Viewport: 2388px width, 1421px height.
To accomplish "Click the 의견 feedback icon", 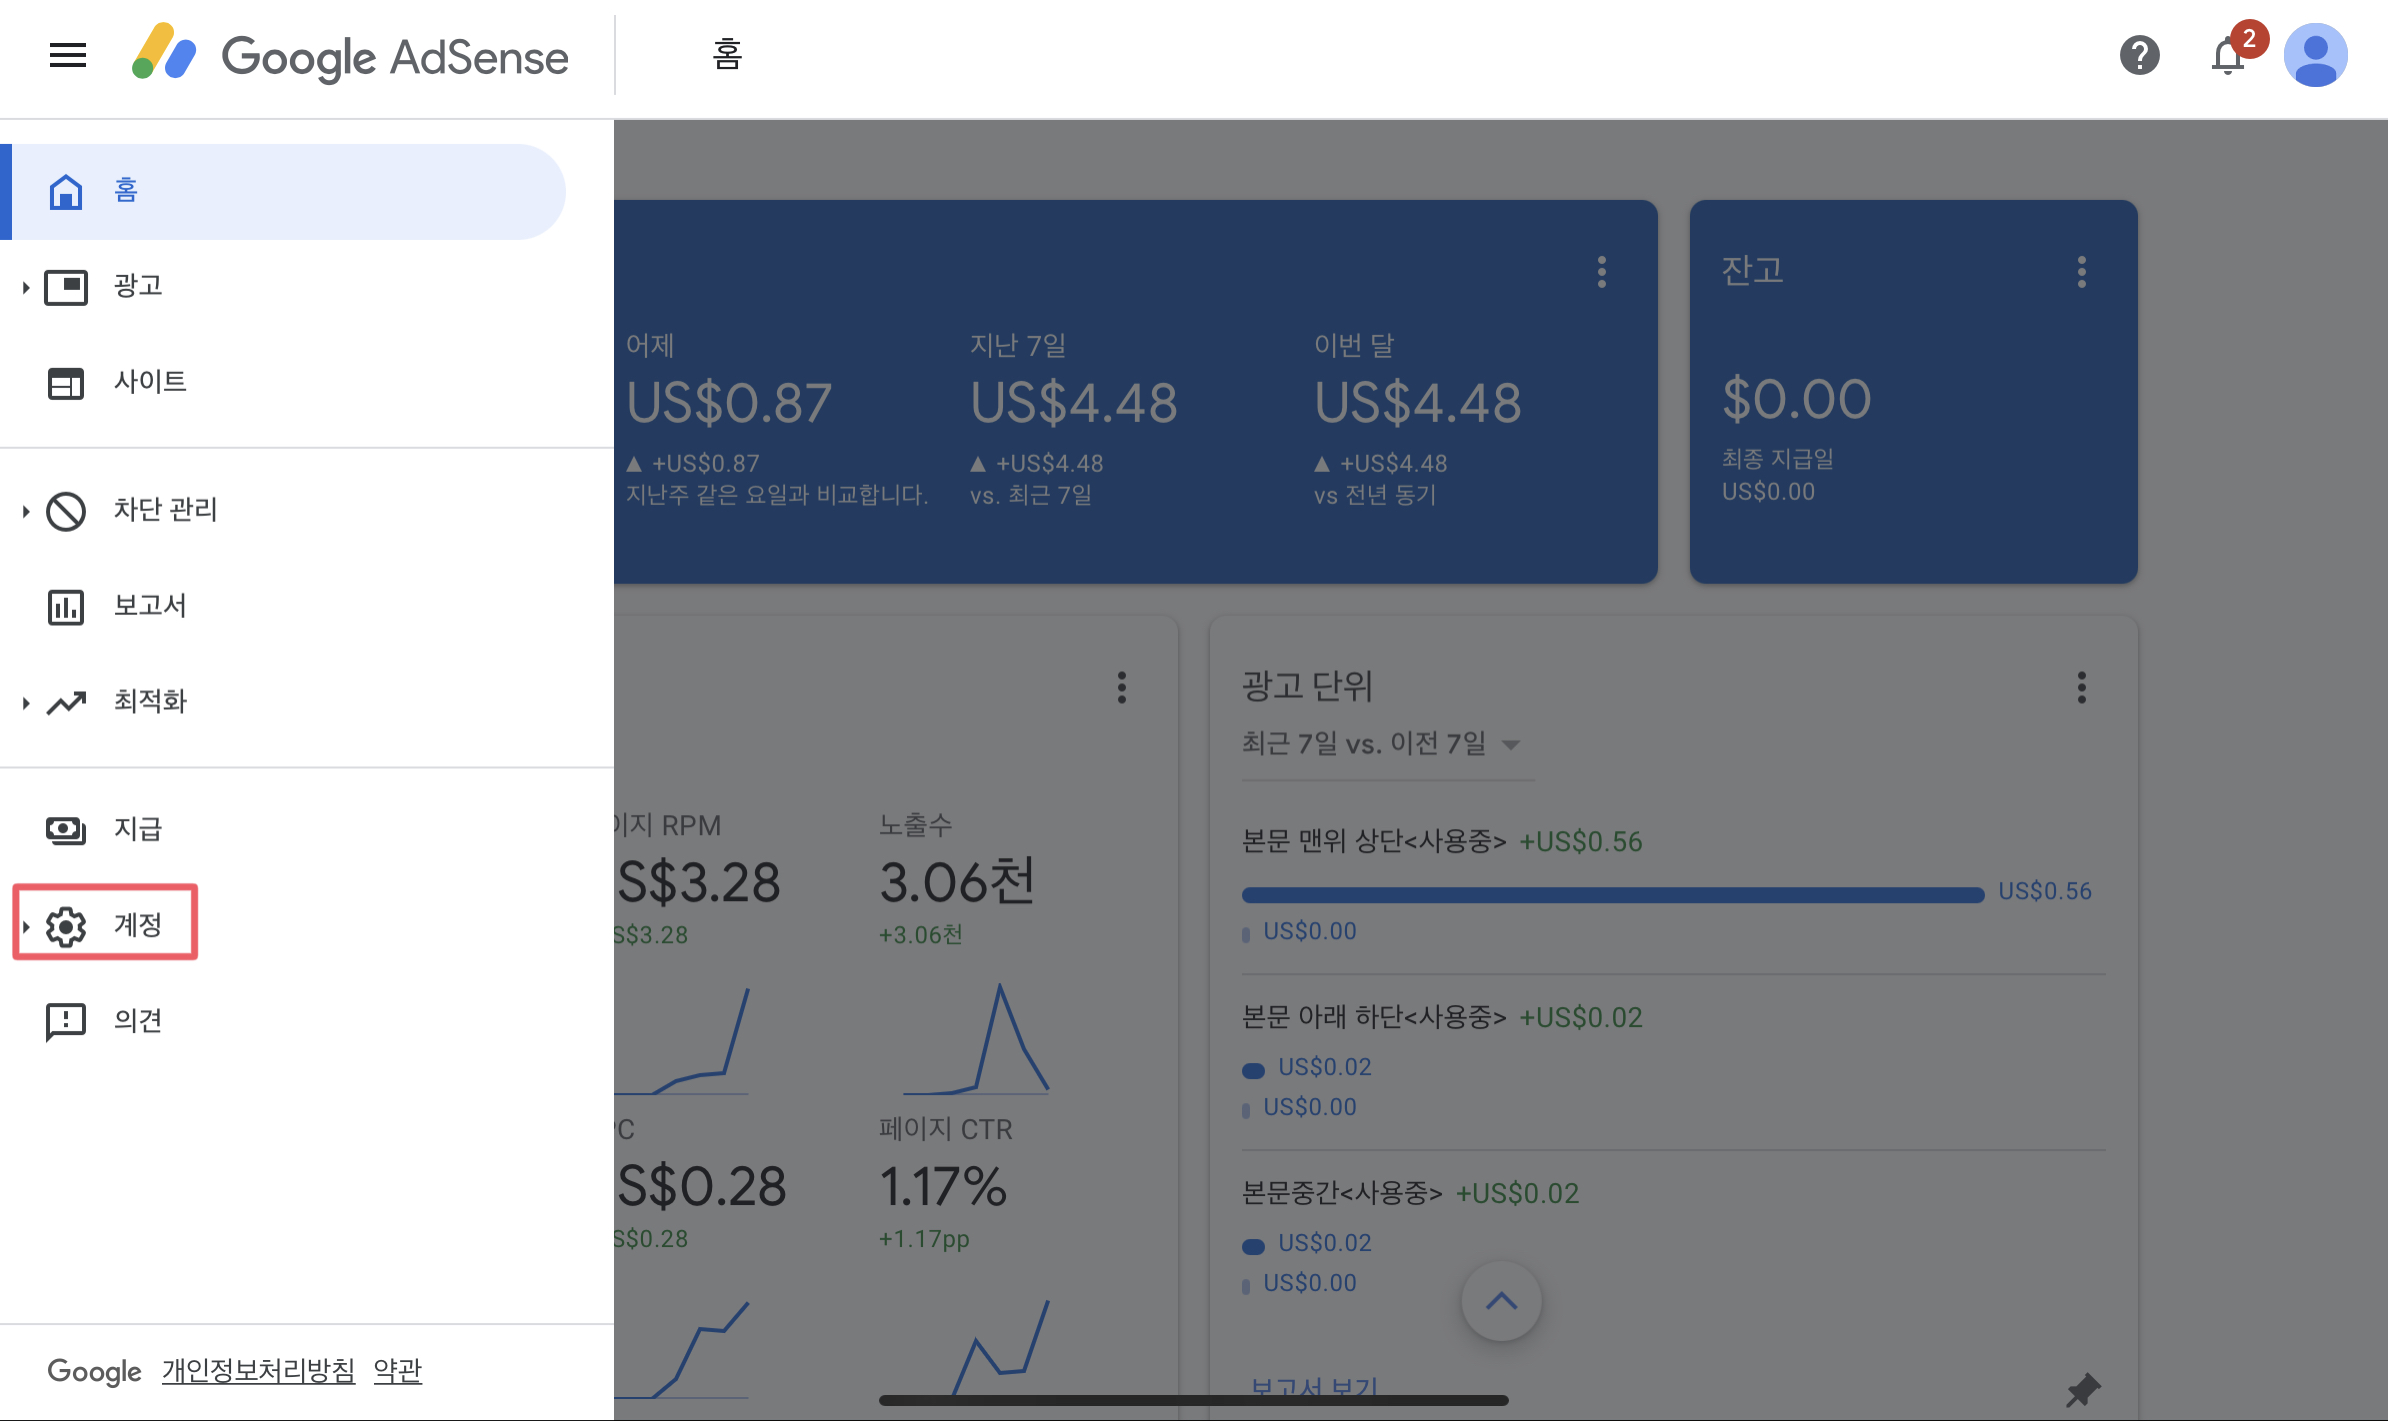I will point(66,1022).
